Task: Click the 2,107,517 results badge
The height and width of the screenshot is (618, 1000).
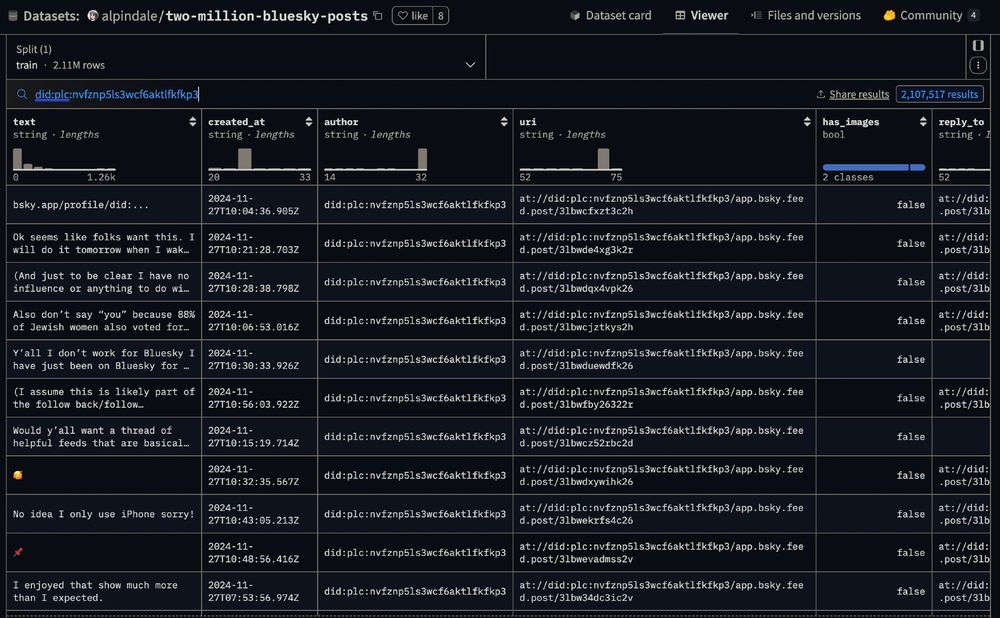Action: 939,94
